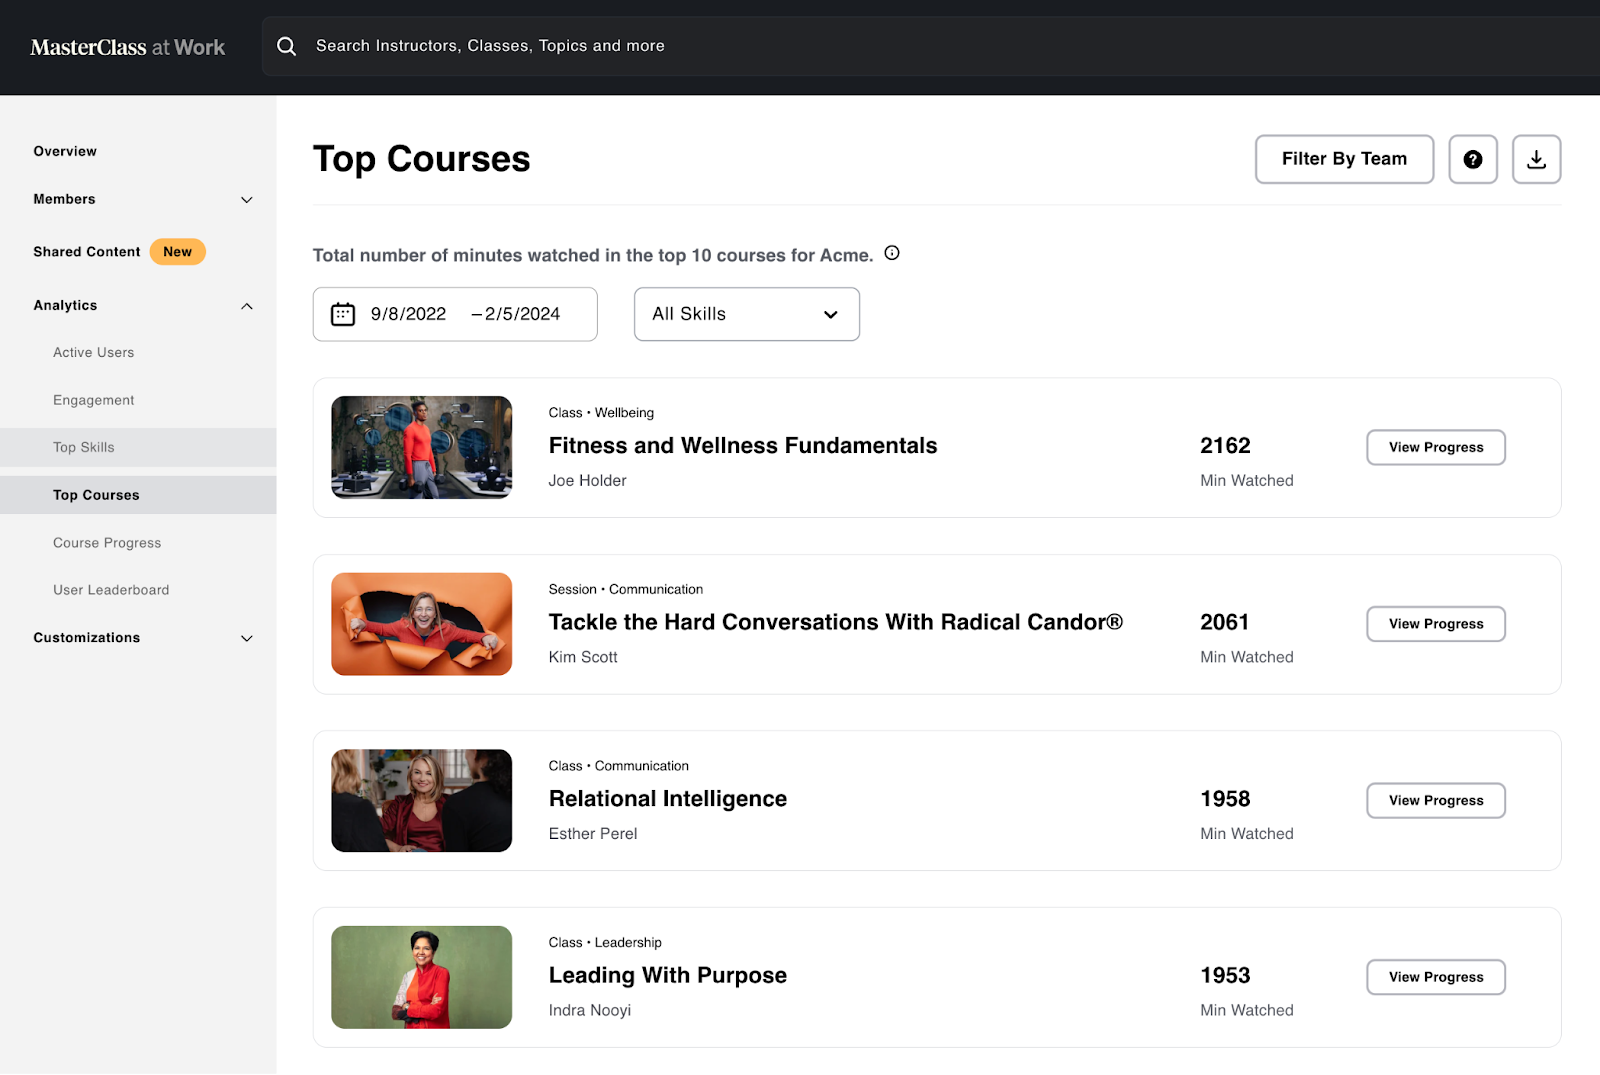Open the calendar icon in date range
The height and width of the screenshot is (1075, 1600).
343,314
